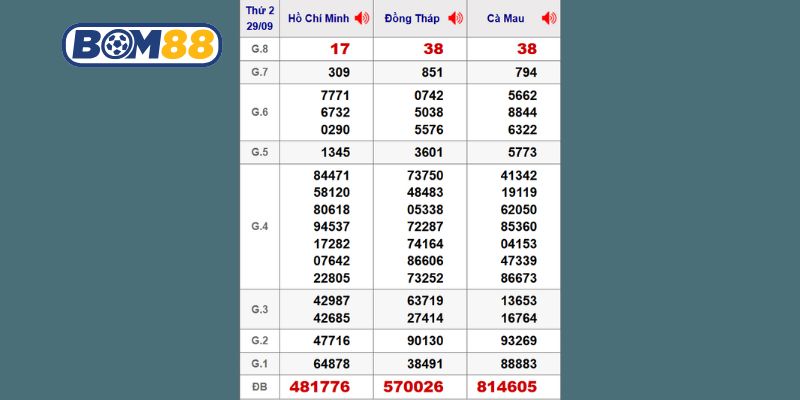This screenshot has height=400, width=800.
Task: Select the G.4 row label
Action: 260,227
